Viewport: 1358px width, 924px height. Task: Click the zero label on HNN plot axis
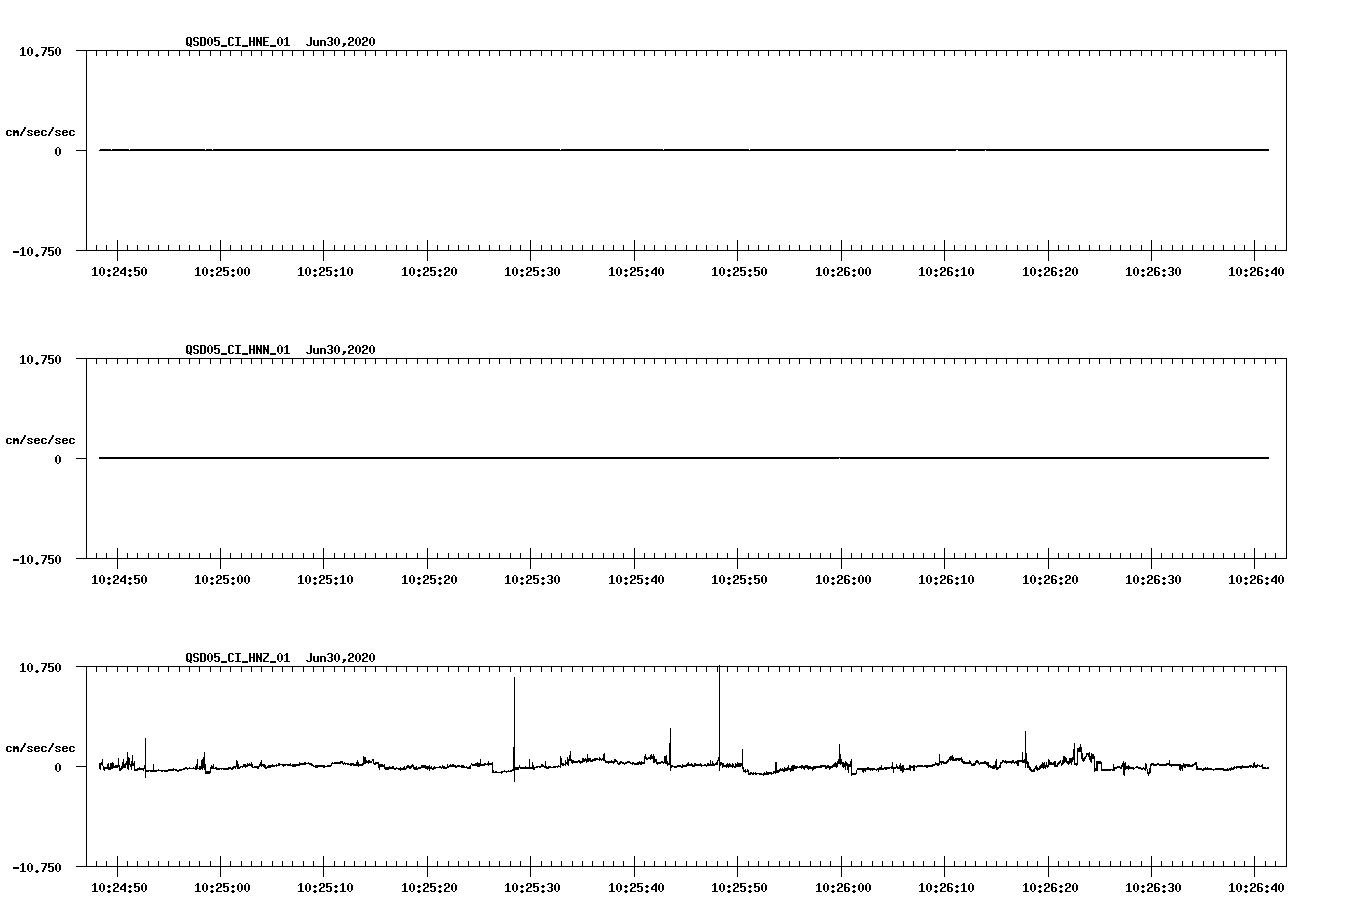point(58,459)
